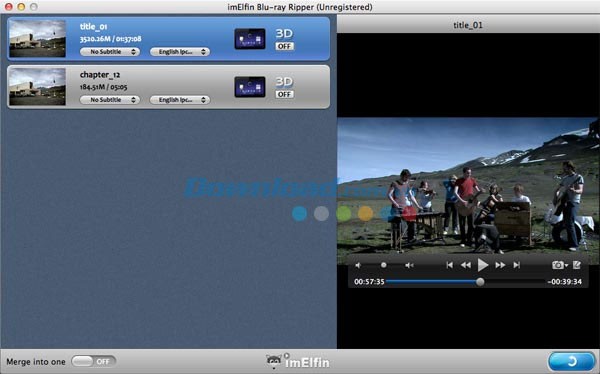Start conversion with blue convert button
The width and height of the screenshot is (600, 374).
coord(571,361)
